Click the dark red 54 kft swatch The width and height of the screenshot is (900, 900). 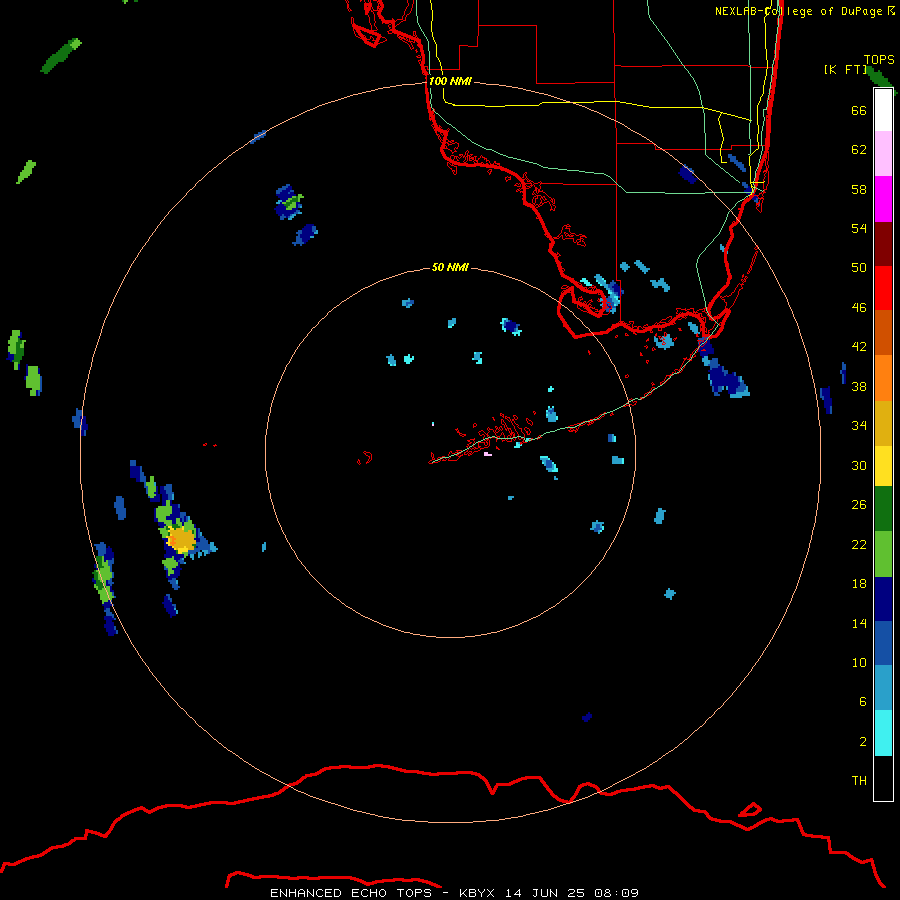point(883,244)
